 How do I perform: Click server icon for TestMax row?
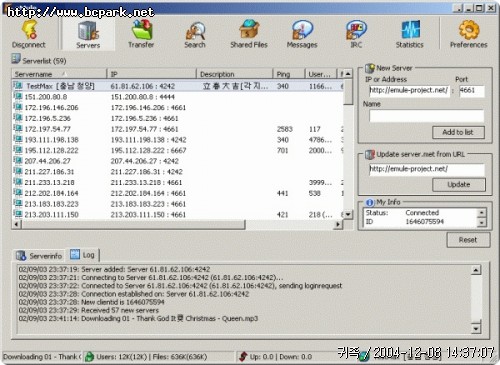point(18,86)
